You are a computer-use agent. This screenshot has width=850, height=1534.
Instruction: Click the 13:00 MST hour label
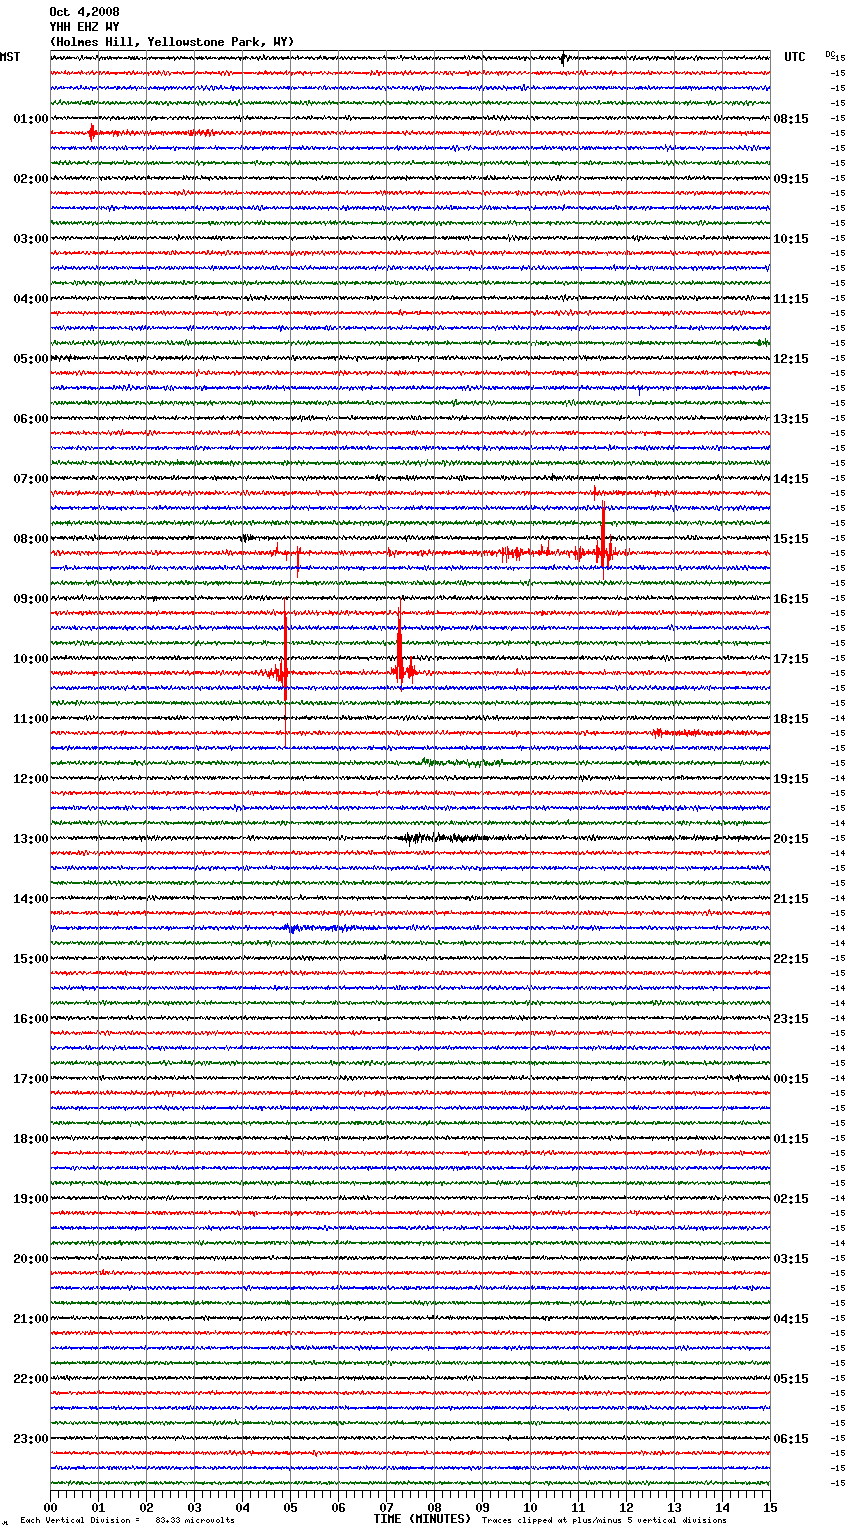coord(31,839)
